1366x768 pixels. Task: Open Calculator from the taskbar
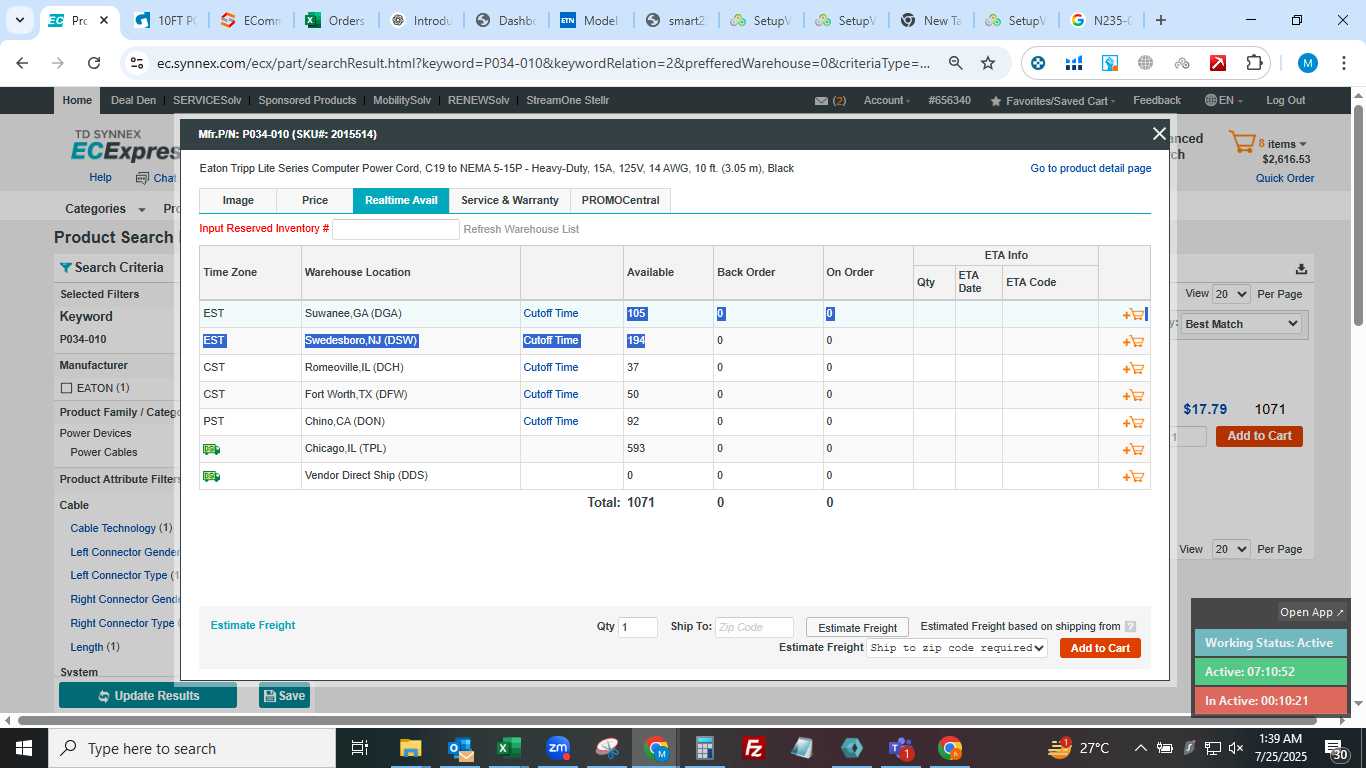[705, 748]
